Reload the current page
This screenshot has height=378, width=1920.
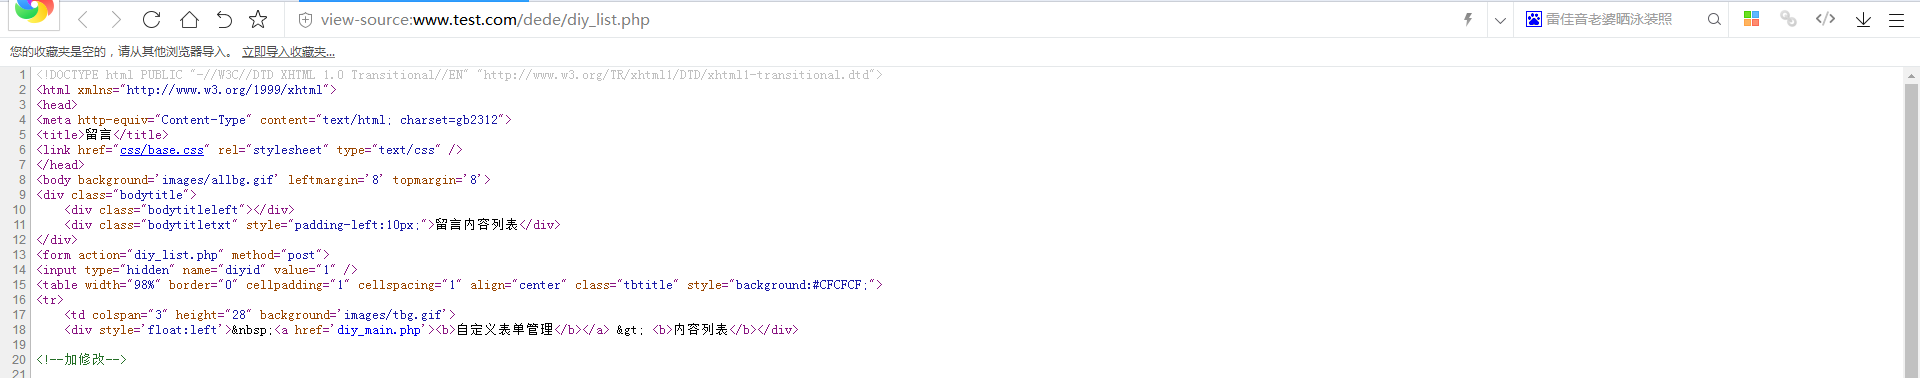[x=151, y=19]
